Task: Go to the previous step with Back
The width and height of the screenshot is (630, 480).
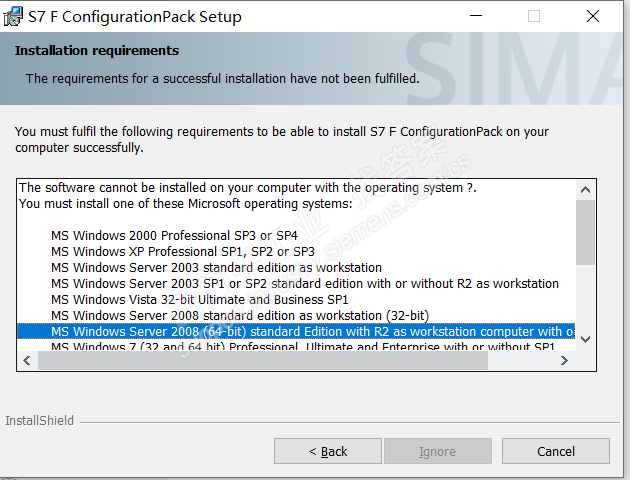Action: pyautogui.click(x=327, y=451)
